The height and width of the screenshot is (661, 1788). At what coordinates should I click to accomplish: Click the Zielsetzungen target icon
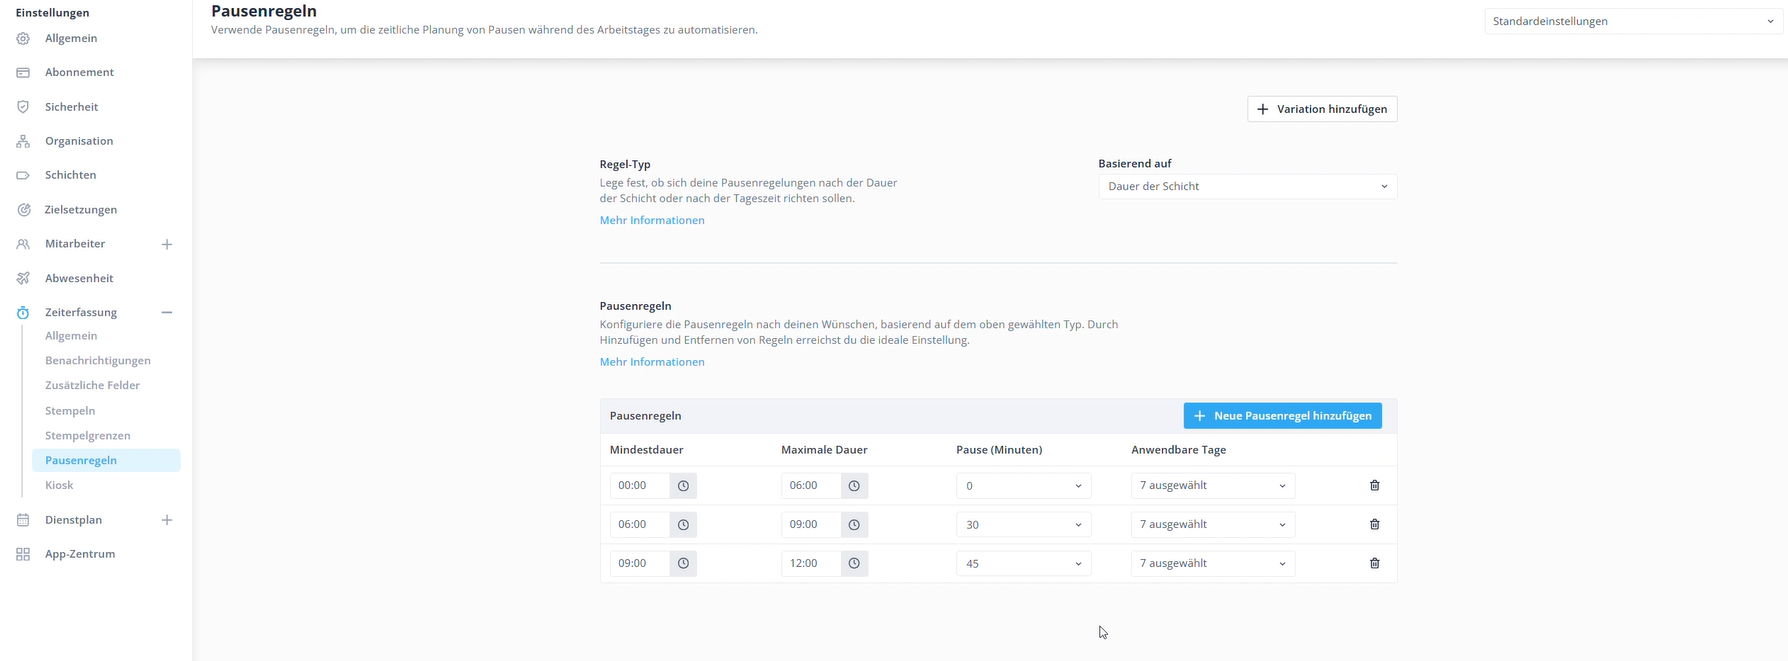click(23, 210)
